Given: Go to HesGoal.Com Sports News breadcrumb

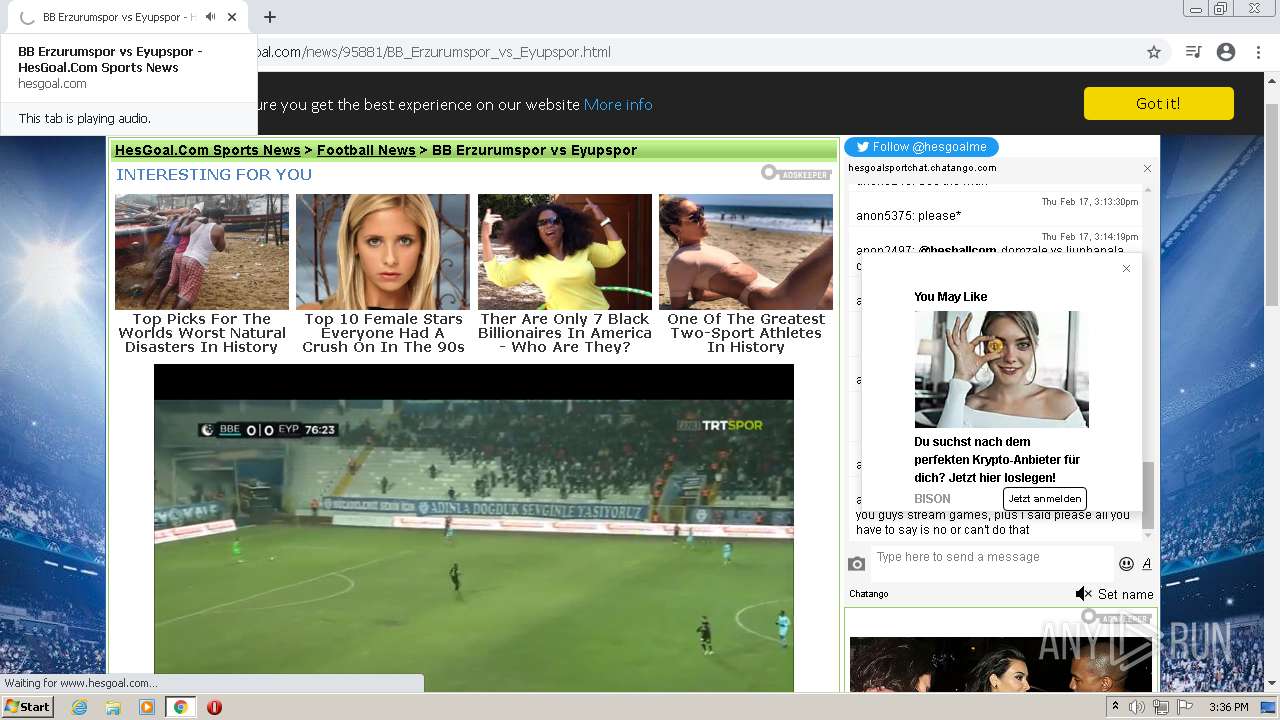Looking at the screenshot, I should (208, 150).
